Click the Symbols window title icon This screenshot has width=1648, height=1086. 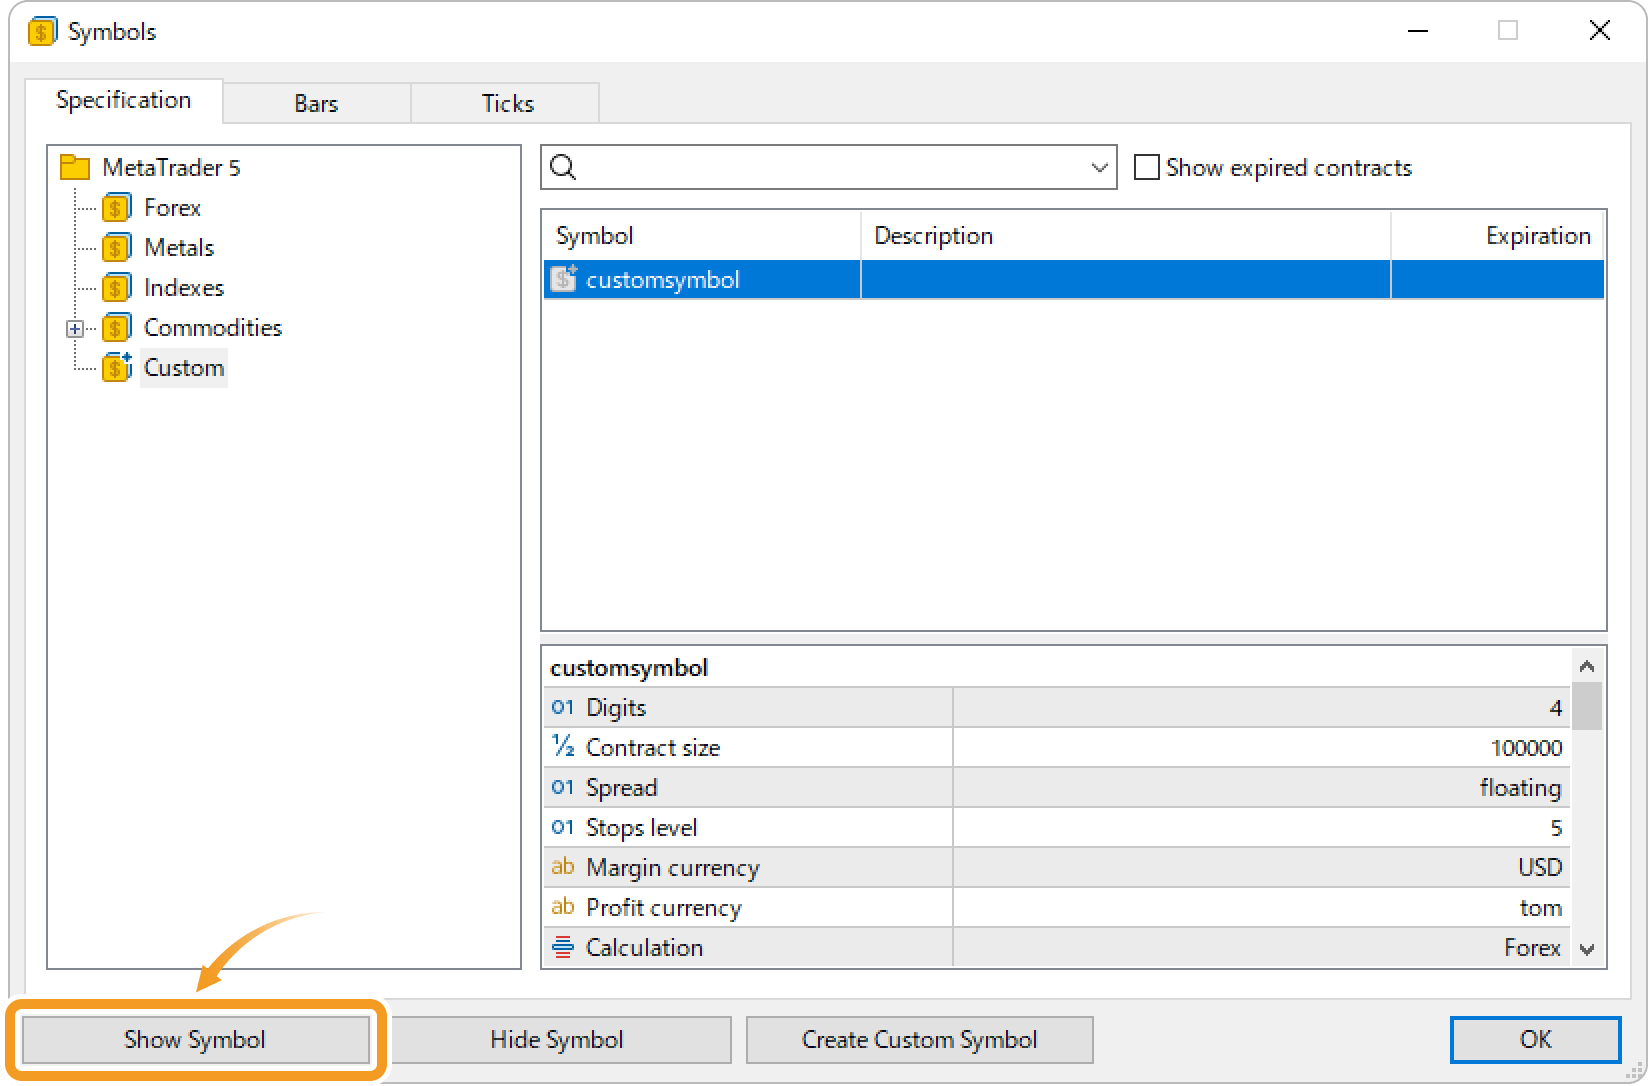coord(41,32)
